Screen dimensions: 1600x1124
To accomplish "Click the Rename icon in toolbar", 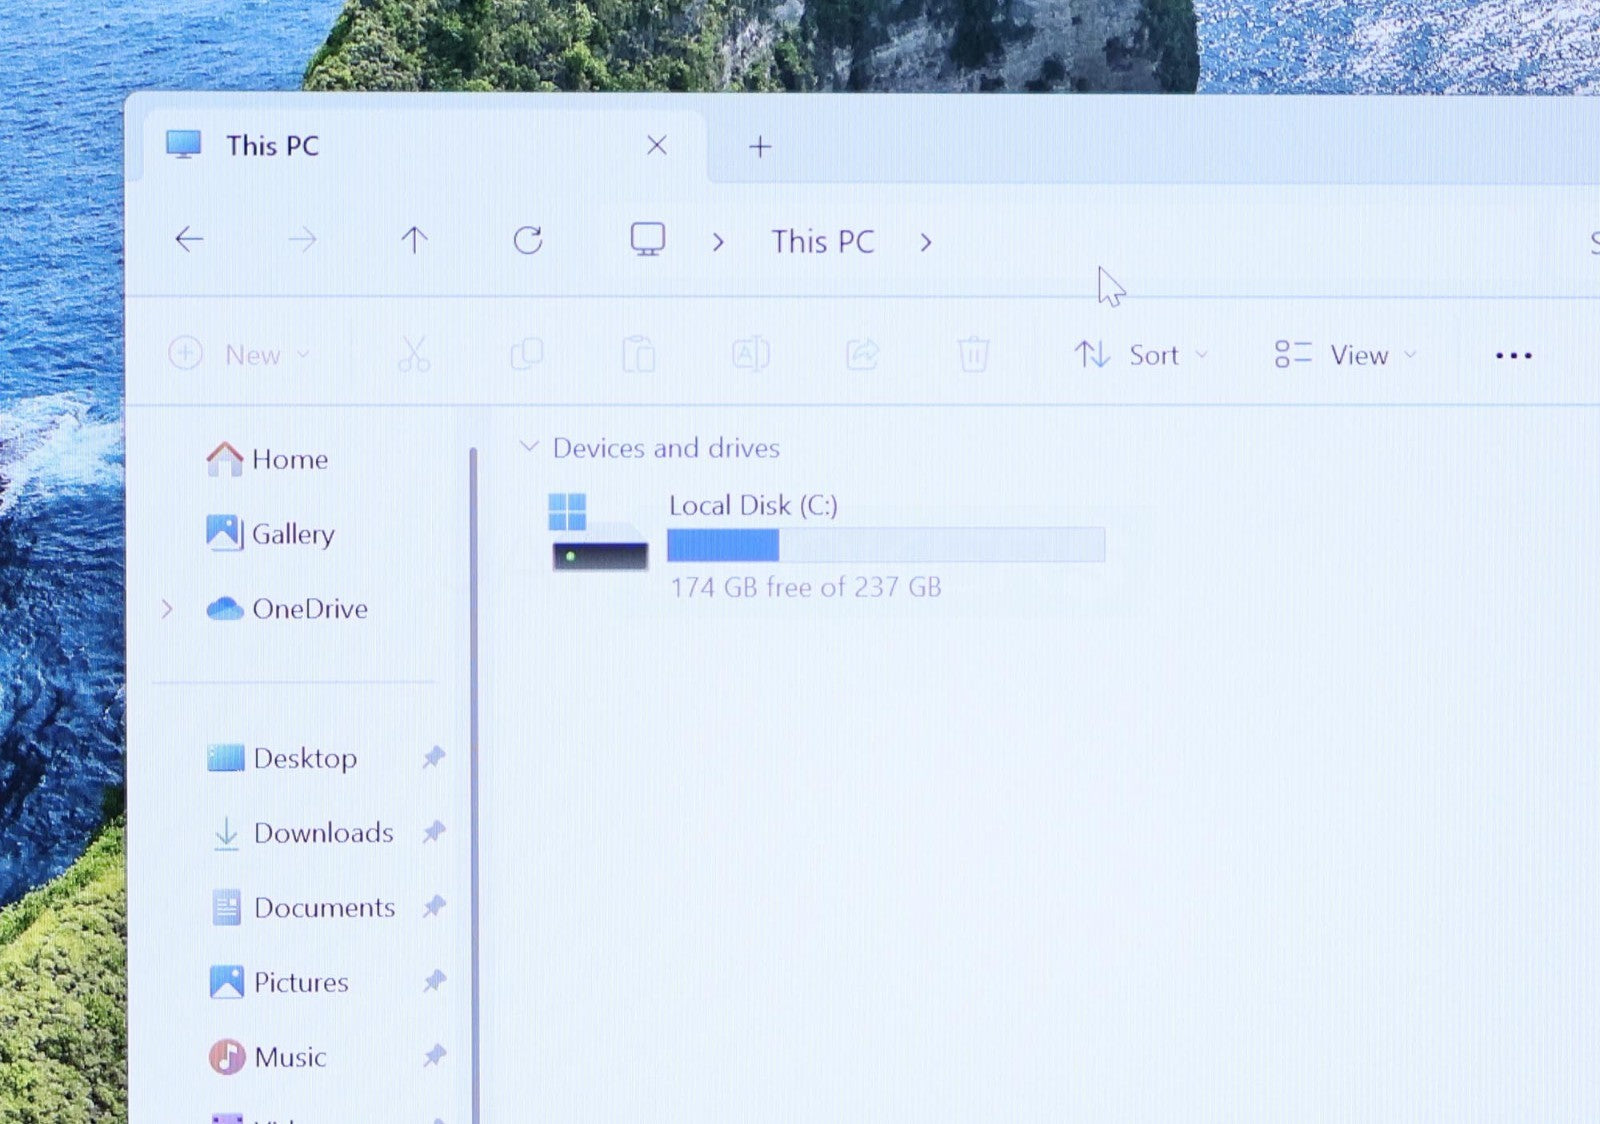I will click(x=750, y=355).
